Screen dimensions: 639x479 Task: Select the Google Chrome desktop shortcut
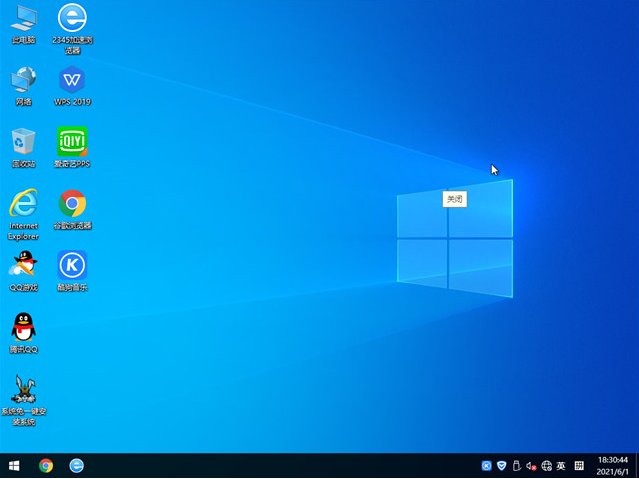72,204
